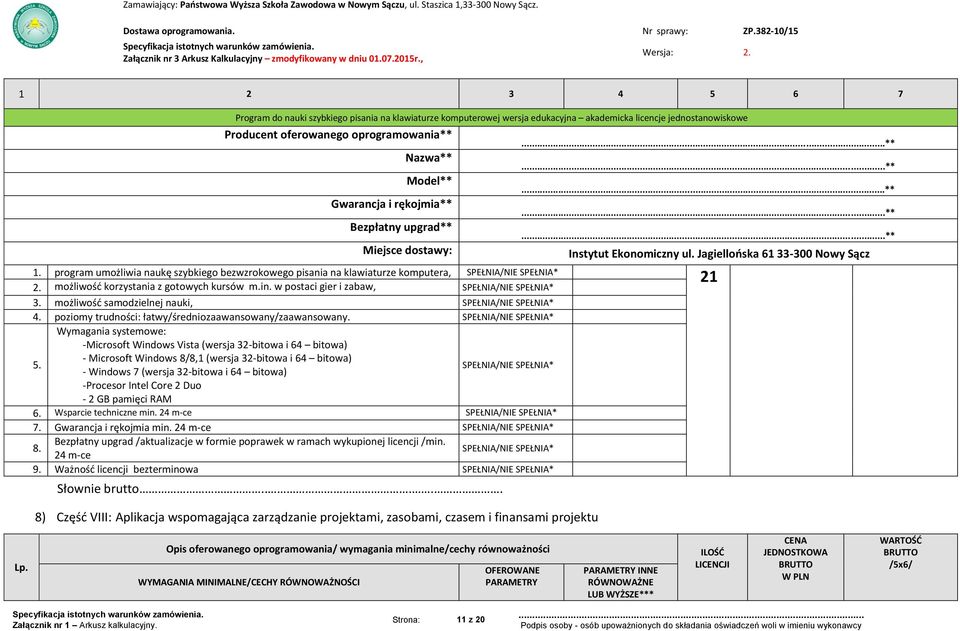Click footer 'Załącznik nr 1 – Arkusz kalkulacyjny.'
The width and height of the screenshot is (960, 631).
pyautogui.click(x=84, y=625)
